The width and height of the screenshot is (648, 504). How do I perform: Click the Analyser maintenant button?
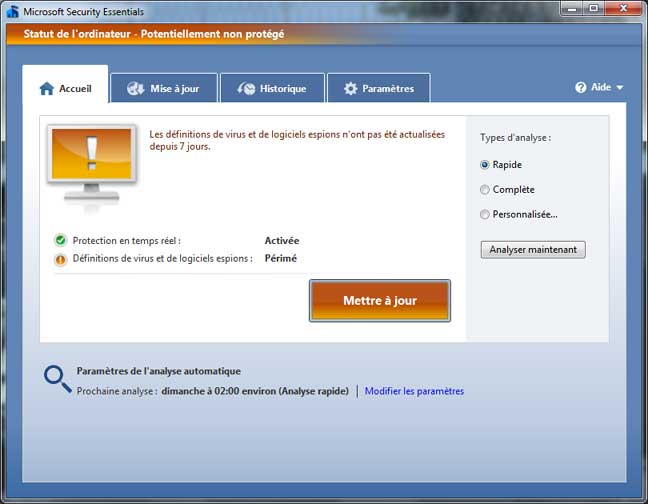532,250
